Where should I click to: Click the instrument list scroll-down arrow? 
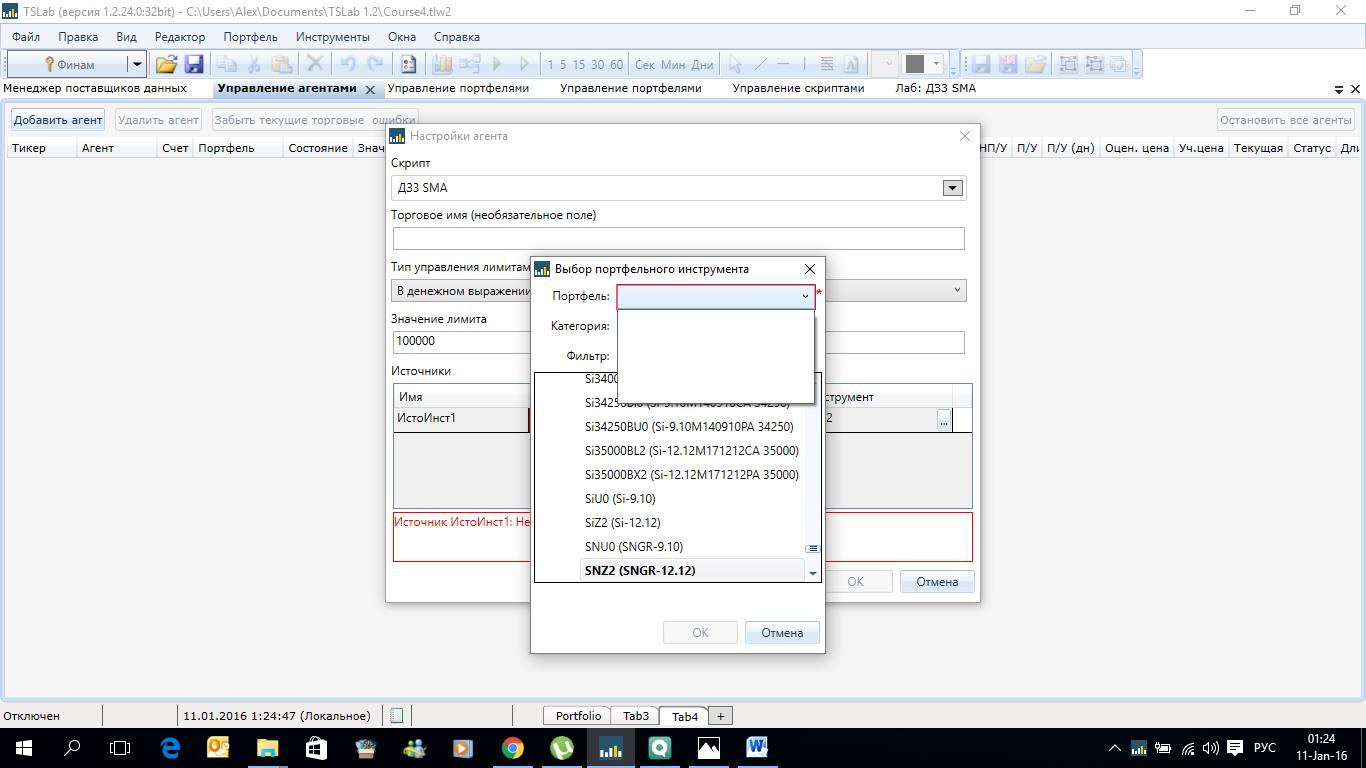pyautogui.click(x=812, y=573)
